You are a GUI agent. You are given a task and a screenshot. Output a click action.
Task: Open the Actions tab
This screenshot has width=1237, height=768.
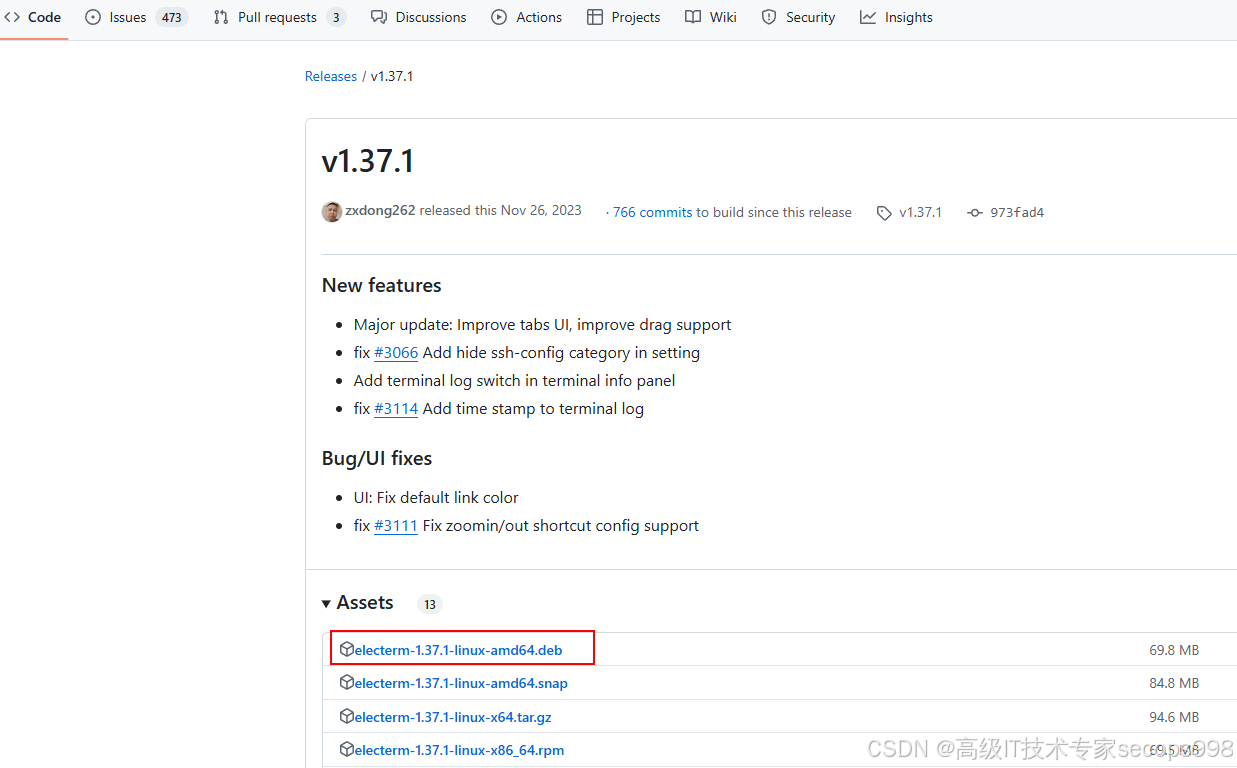tap(527, 17)
